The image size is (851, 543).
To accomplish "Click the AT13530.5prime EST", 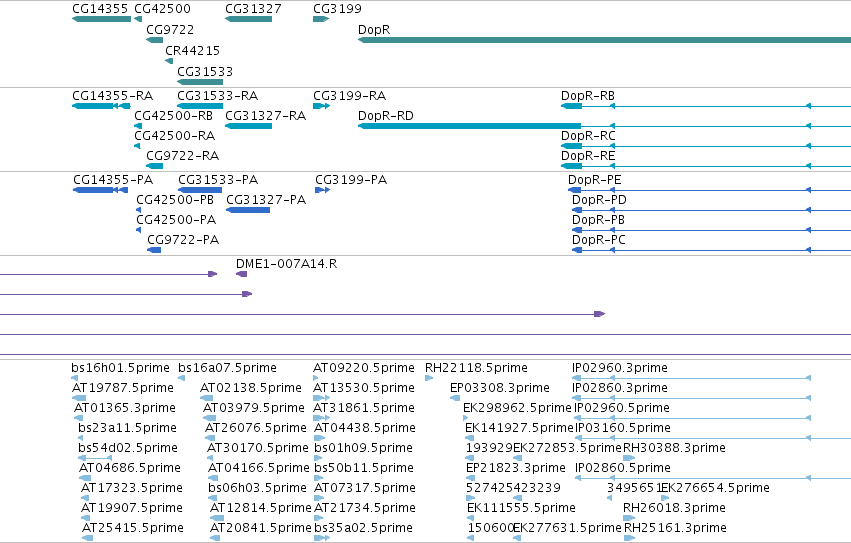I will (321, 398).
